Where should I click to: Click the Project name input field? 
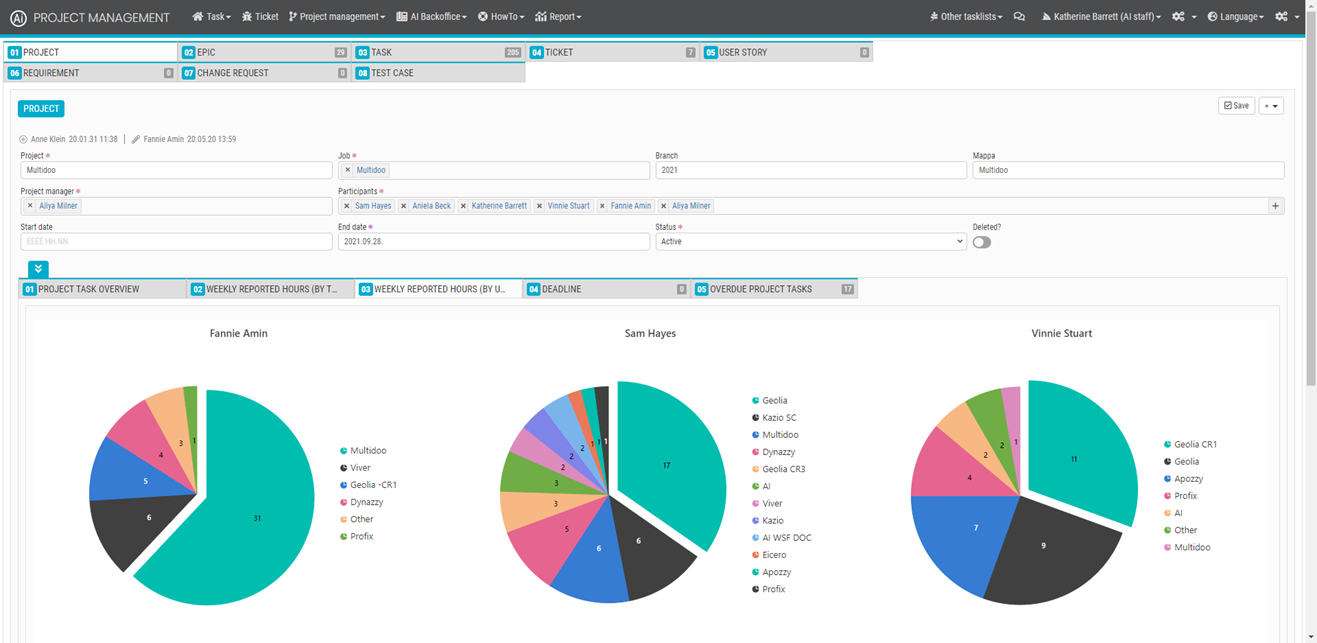click(x=176, y=171)
